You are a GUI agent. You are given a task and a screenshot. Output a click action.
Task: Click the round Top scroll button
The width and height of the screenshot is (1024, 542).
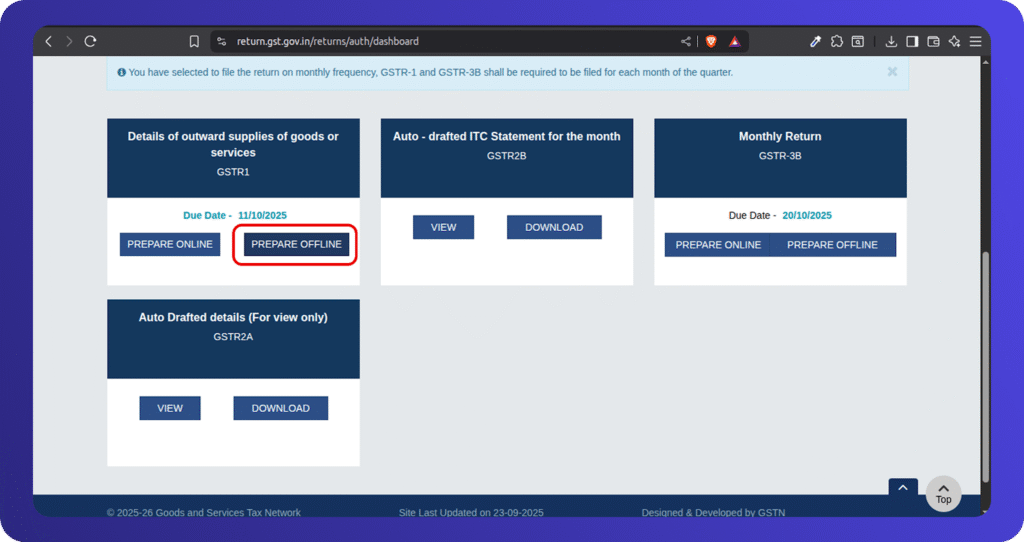pos(943,493)
